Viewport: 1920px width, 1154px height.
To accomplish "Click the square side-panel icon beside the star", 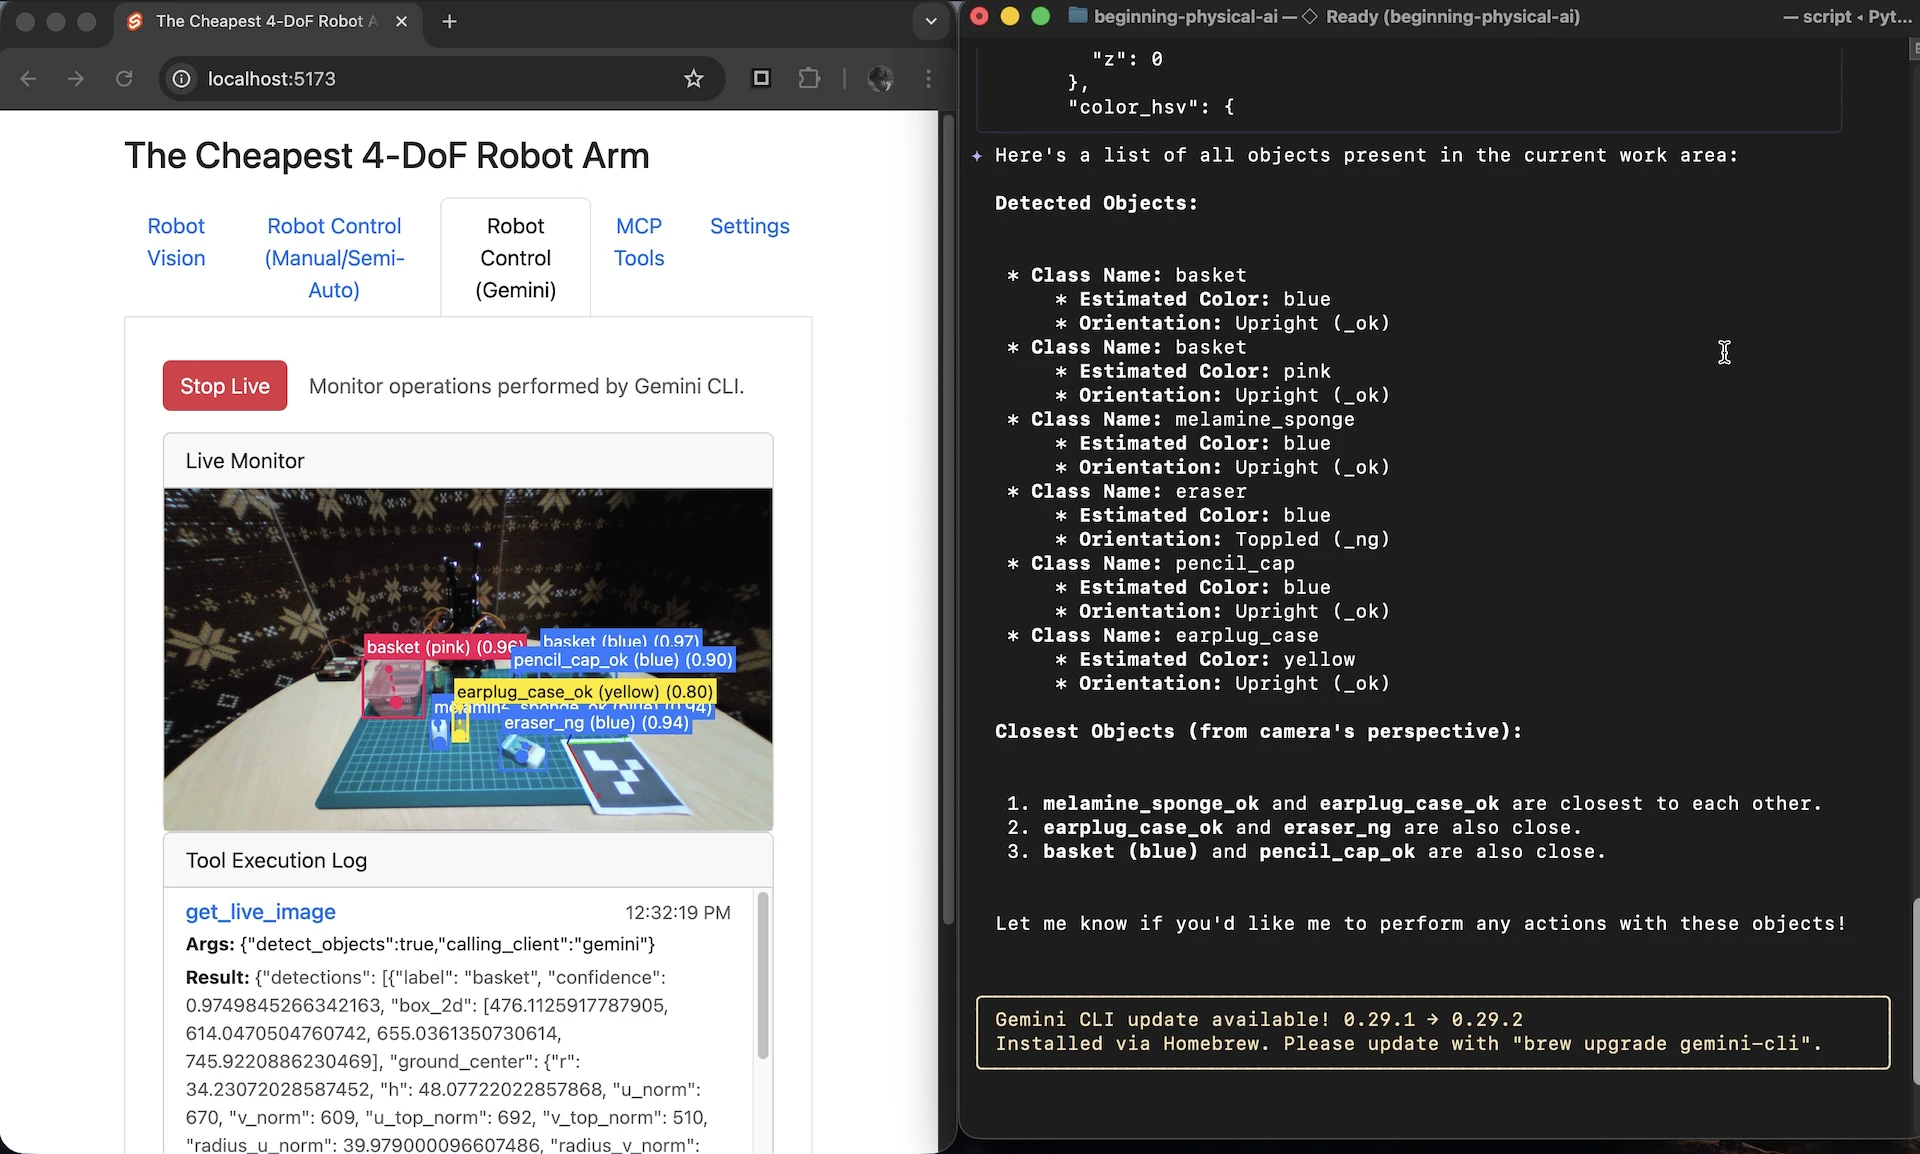I will [x=761, y=78].
